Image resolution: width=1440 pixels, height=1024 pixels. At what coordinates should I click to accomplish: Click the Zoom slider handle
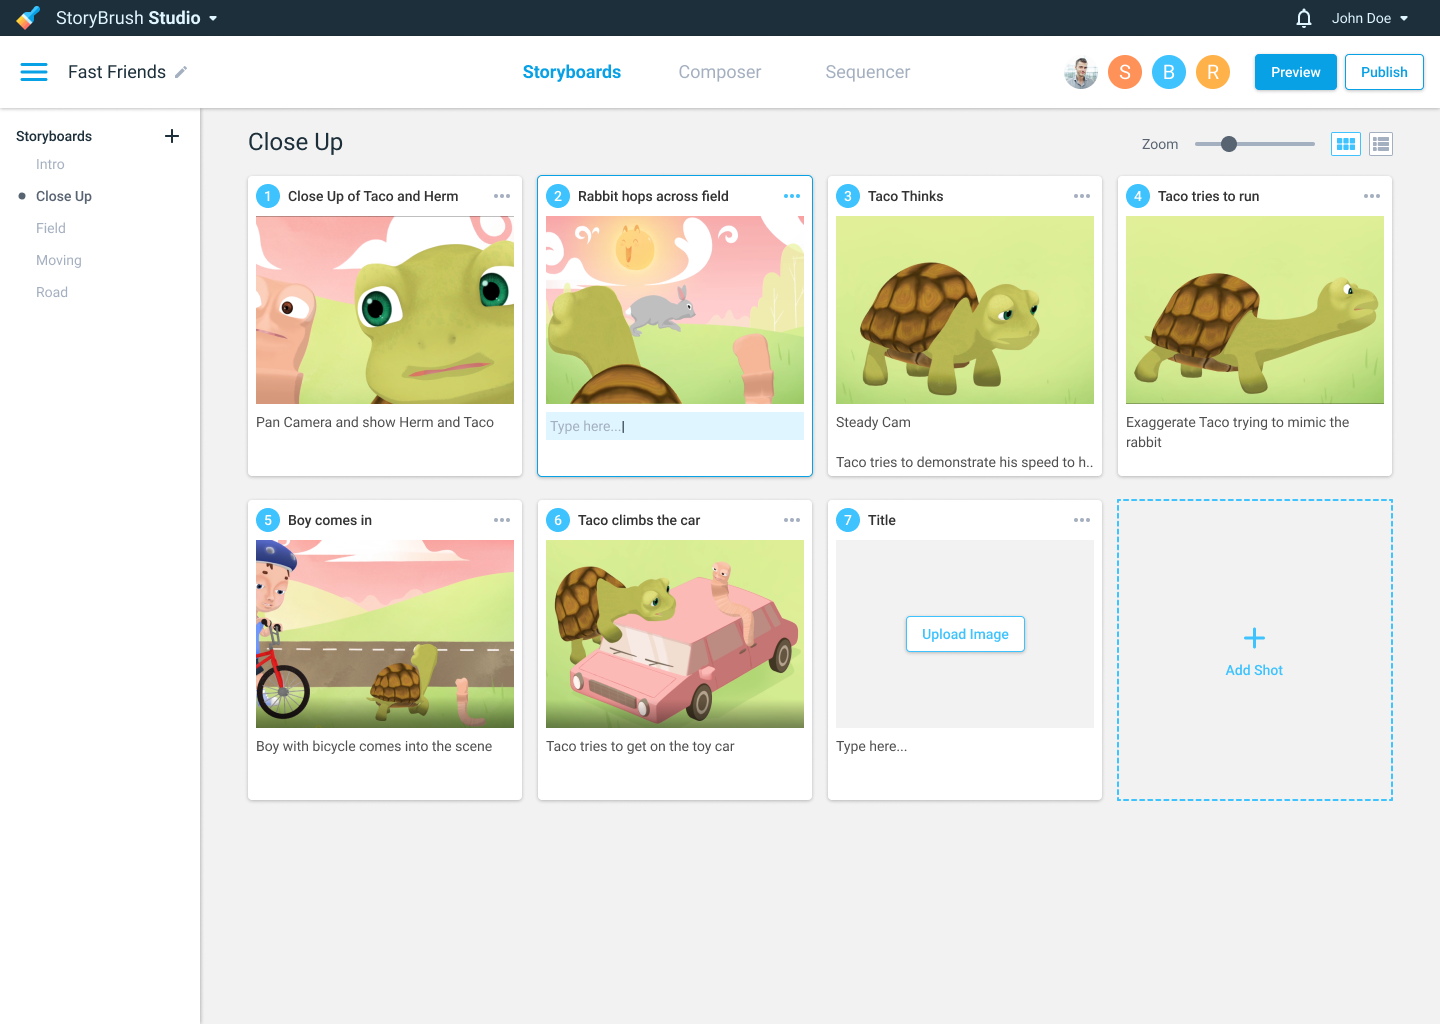tap(1229, 144)
